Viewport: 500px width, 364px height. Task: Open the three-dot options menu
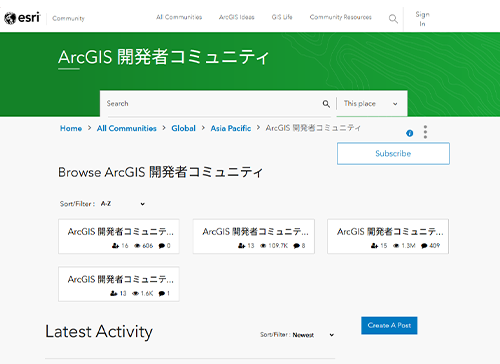[x=425, y=132]
